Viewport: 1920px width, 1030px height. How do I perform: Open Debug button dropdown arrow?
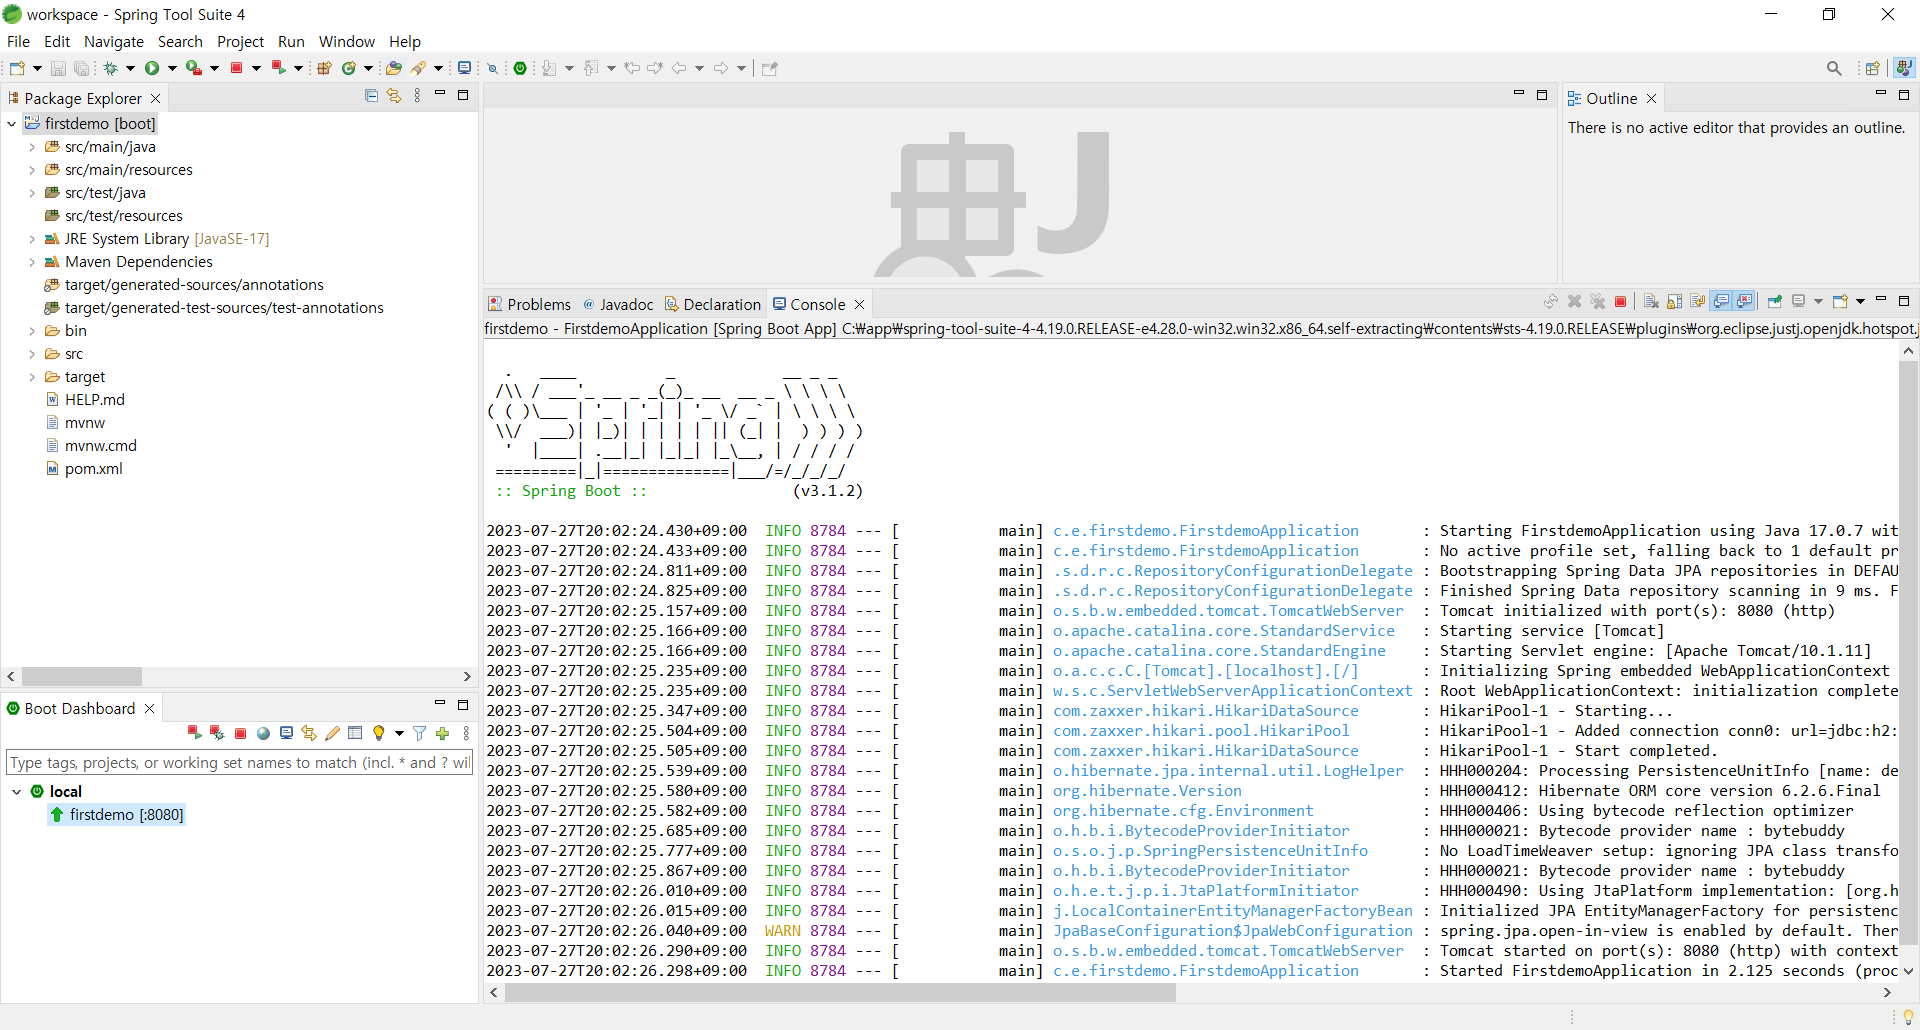pyautogui.click(x=130, y=68)
